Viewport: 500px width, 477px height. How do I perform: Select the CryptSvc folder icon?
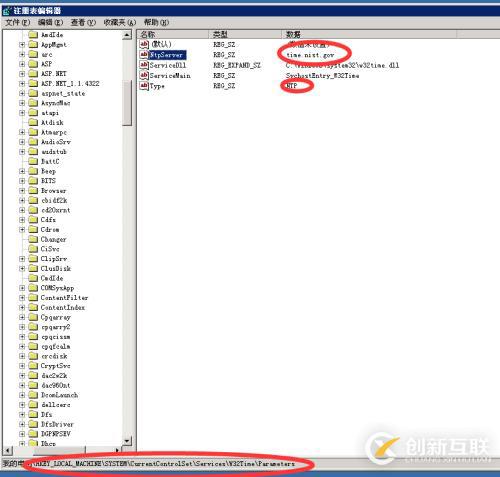tap(33, 366)
